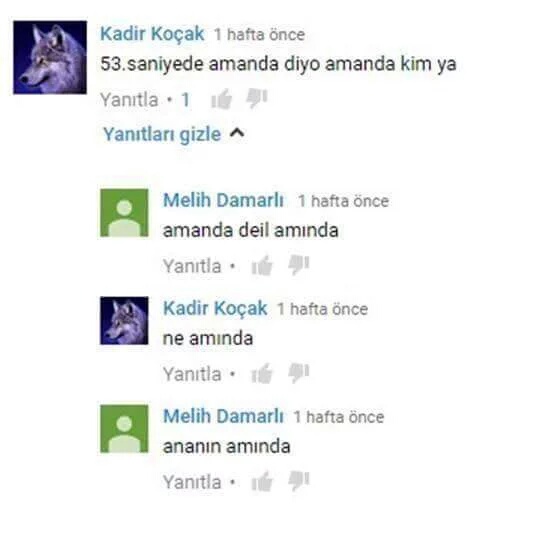
Task: Open Kadir Koçak's name link in the replies
Action: [x=215, y=309]
